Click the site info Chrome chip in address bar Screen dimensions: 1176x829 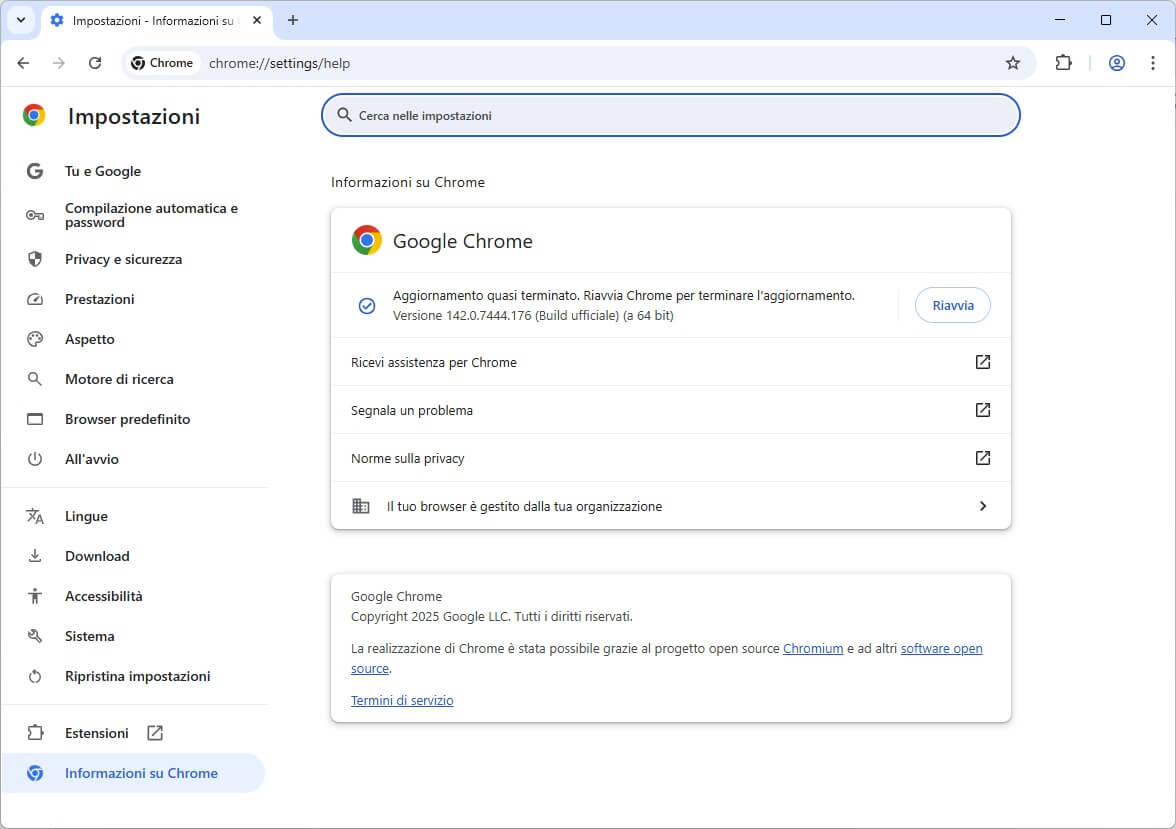(x=162, y=63)
